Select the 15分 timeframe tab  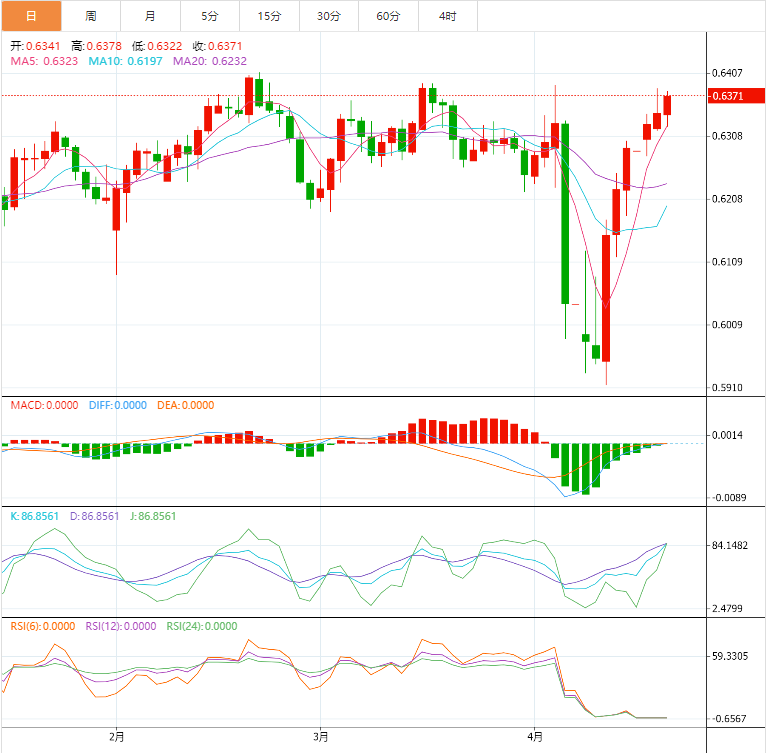pos(269,16)
